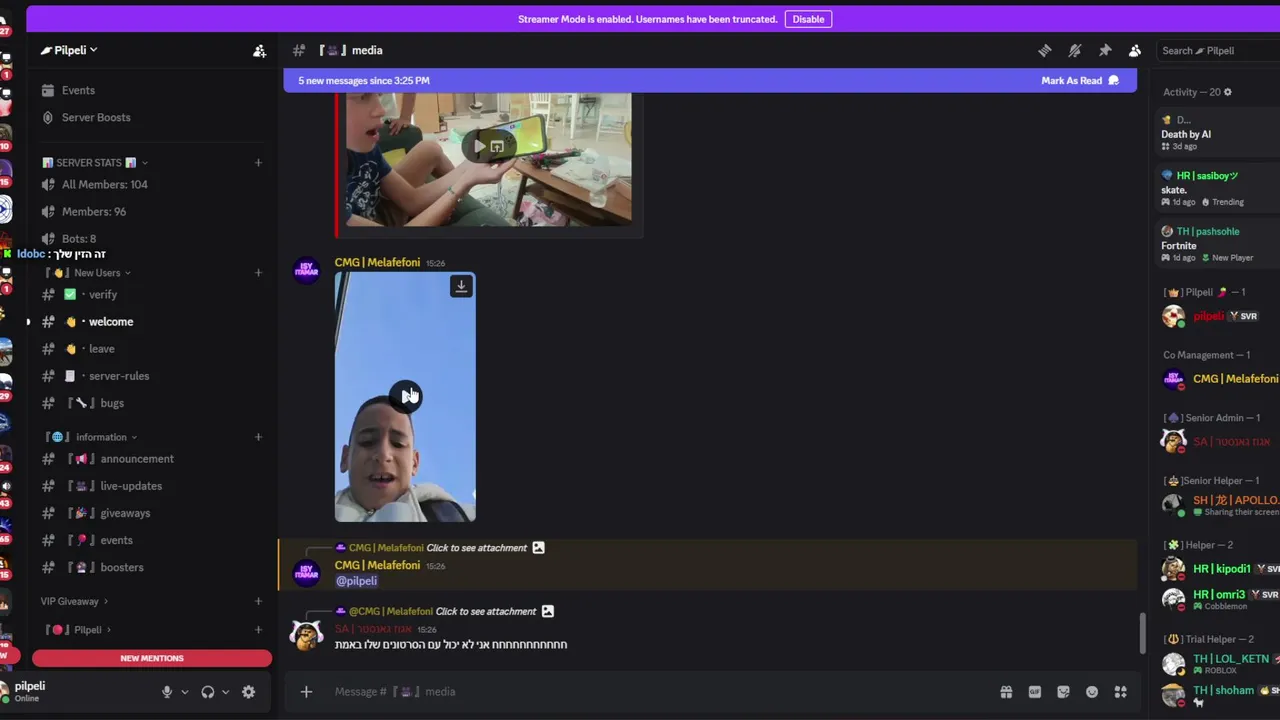Open the announcement channel
The image size is (1280, 720).
click(150, 458)
